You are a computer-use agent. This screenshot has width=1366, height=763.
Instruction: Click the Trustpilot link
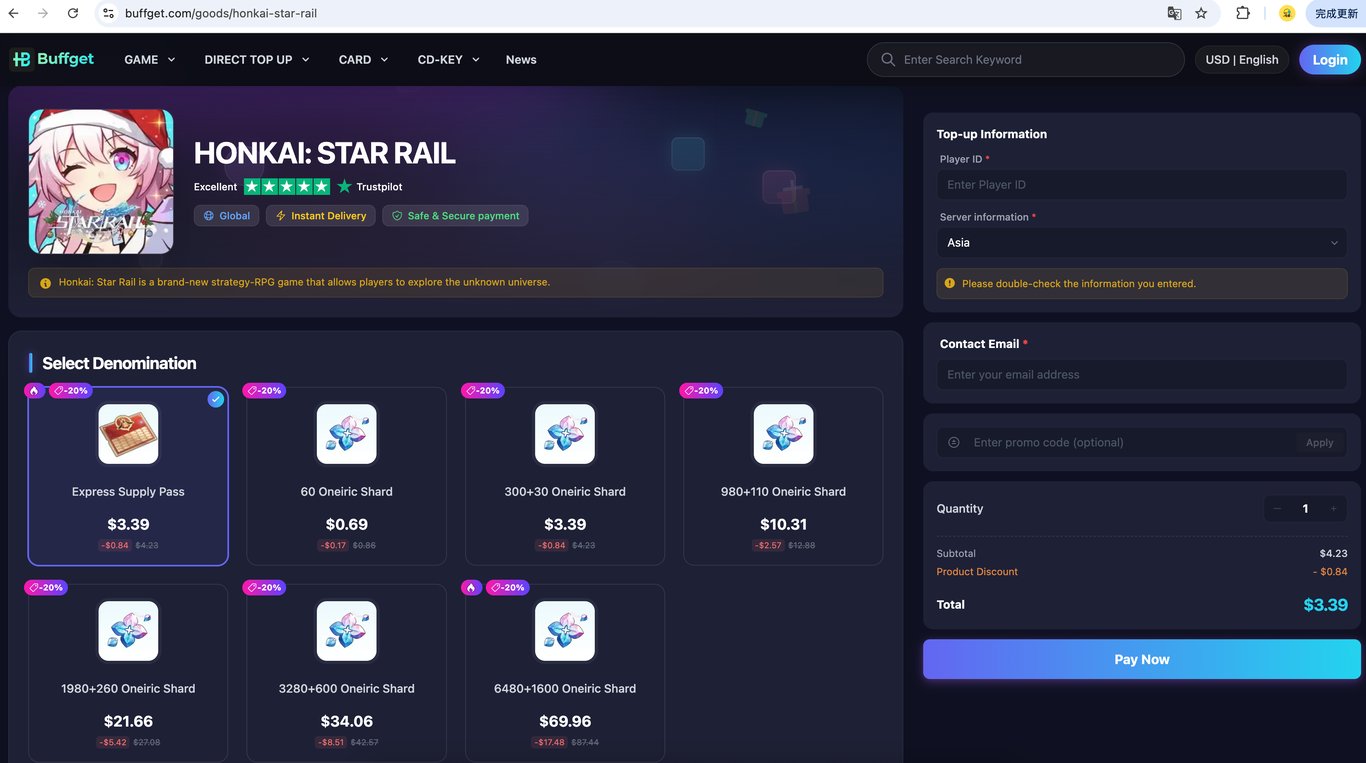(x=372, y=187)
